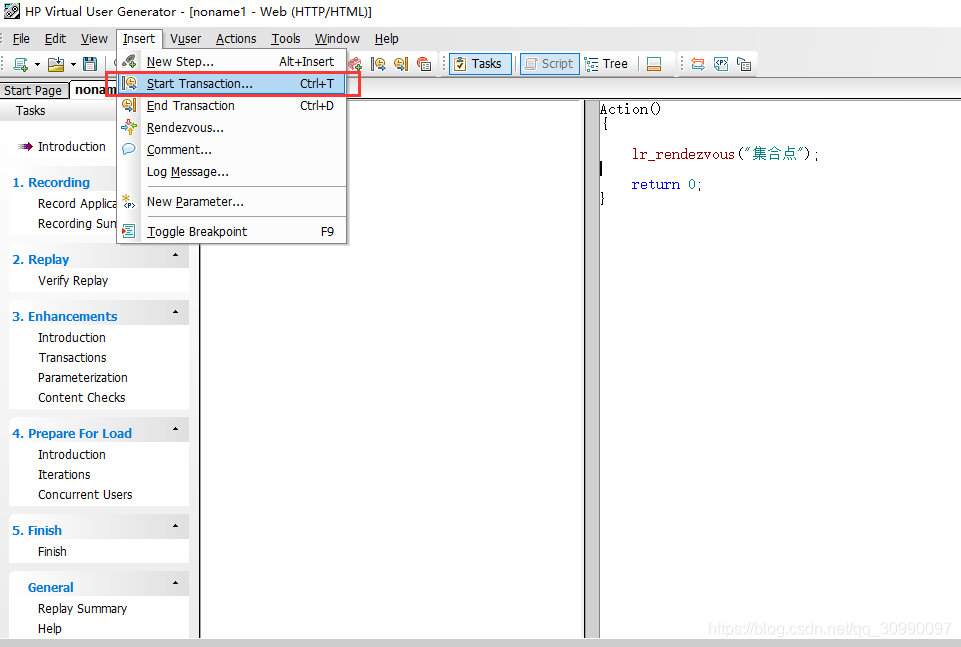
Task: Open the Iterations task
Action: coord(64,475)
